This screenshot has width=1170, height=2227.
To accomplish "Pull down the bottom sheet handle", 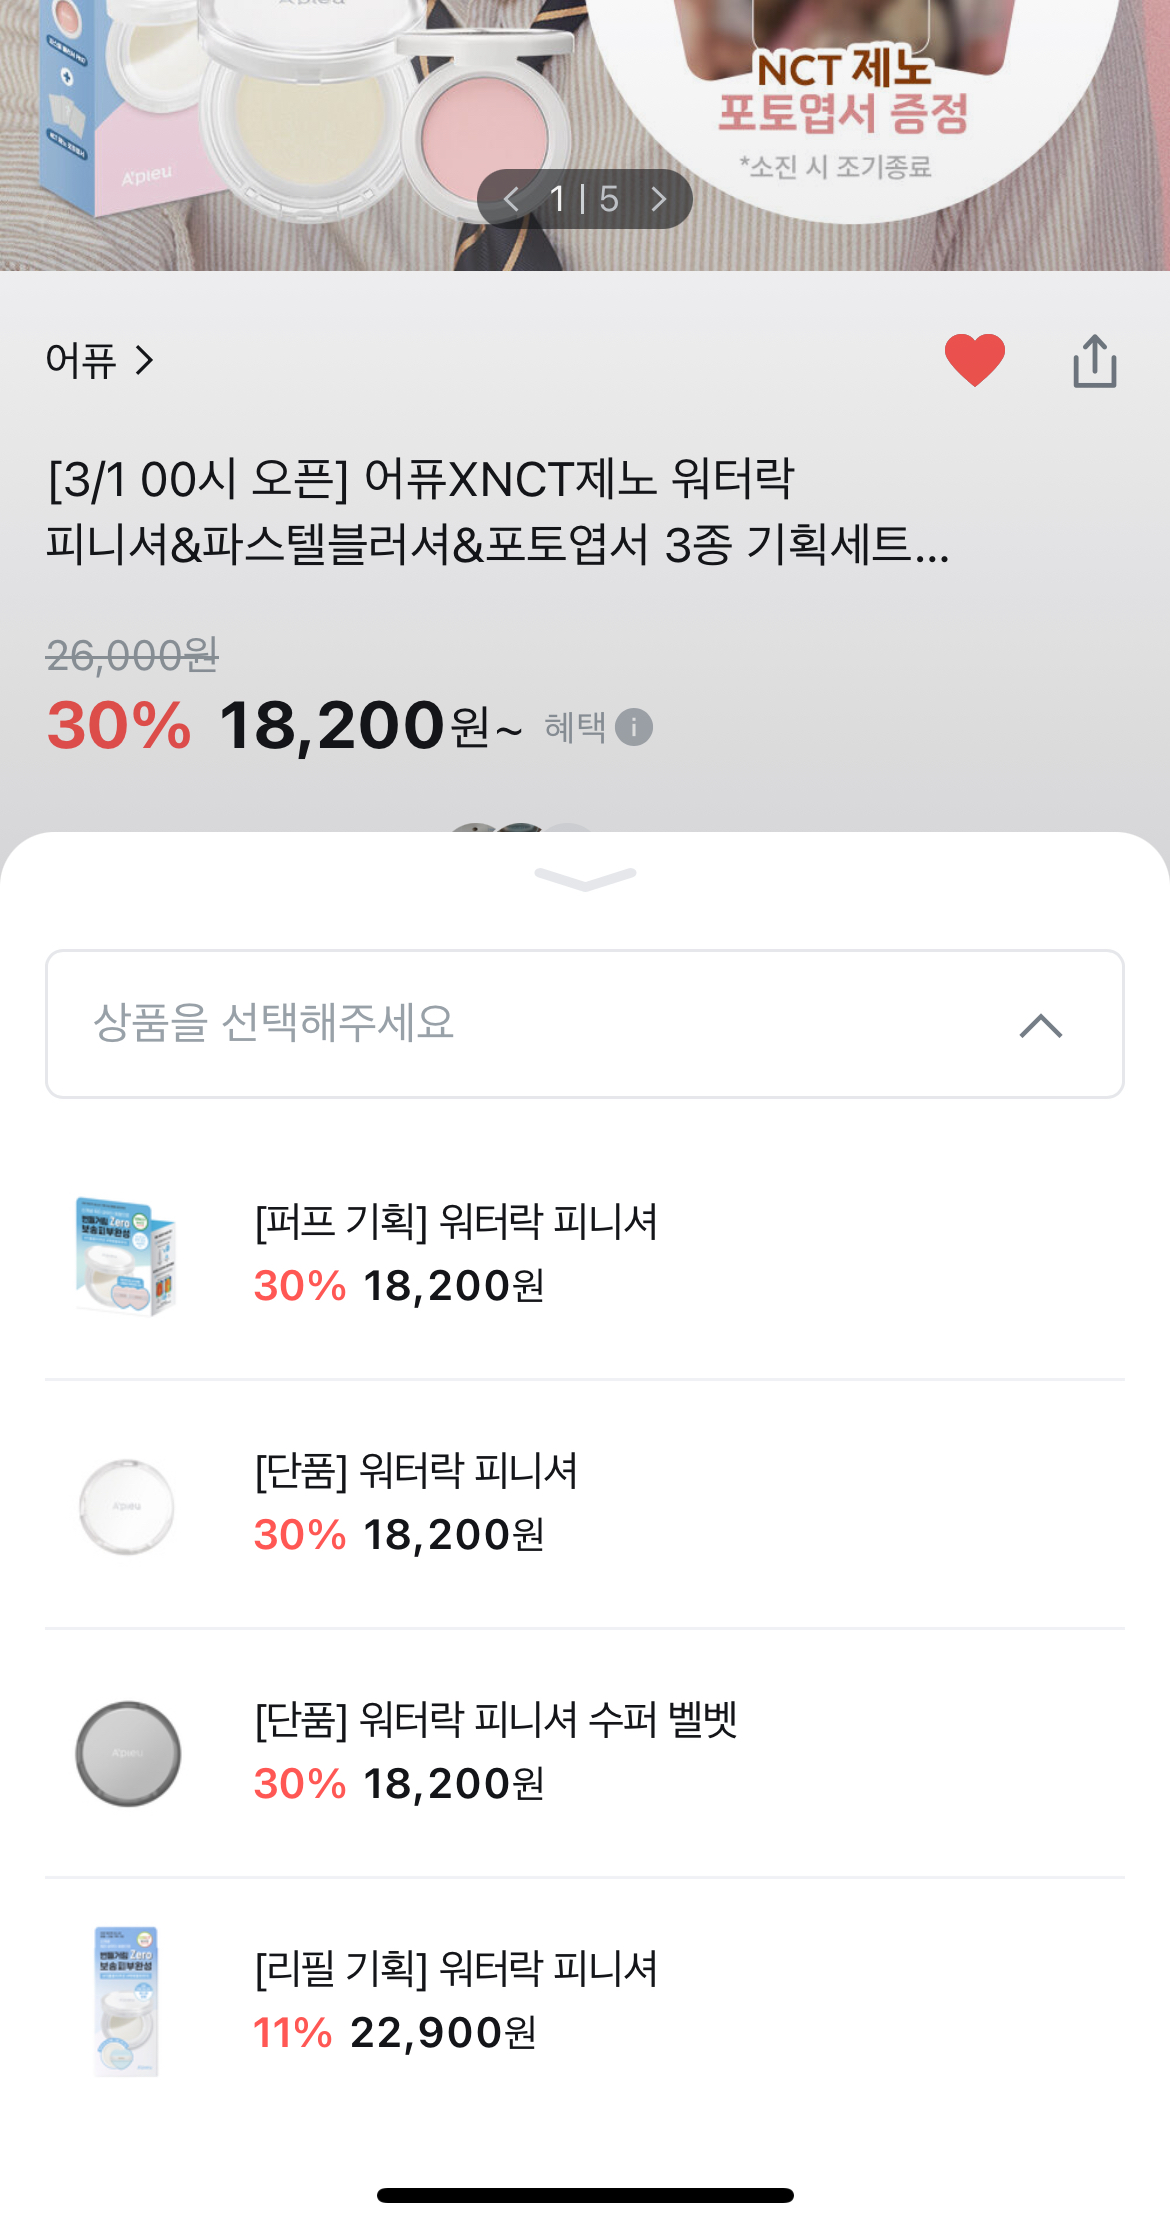I will [585, 878].
